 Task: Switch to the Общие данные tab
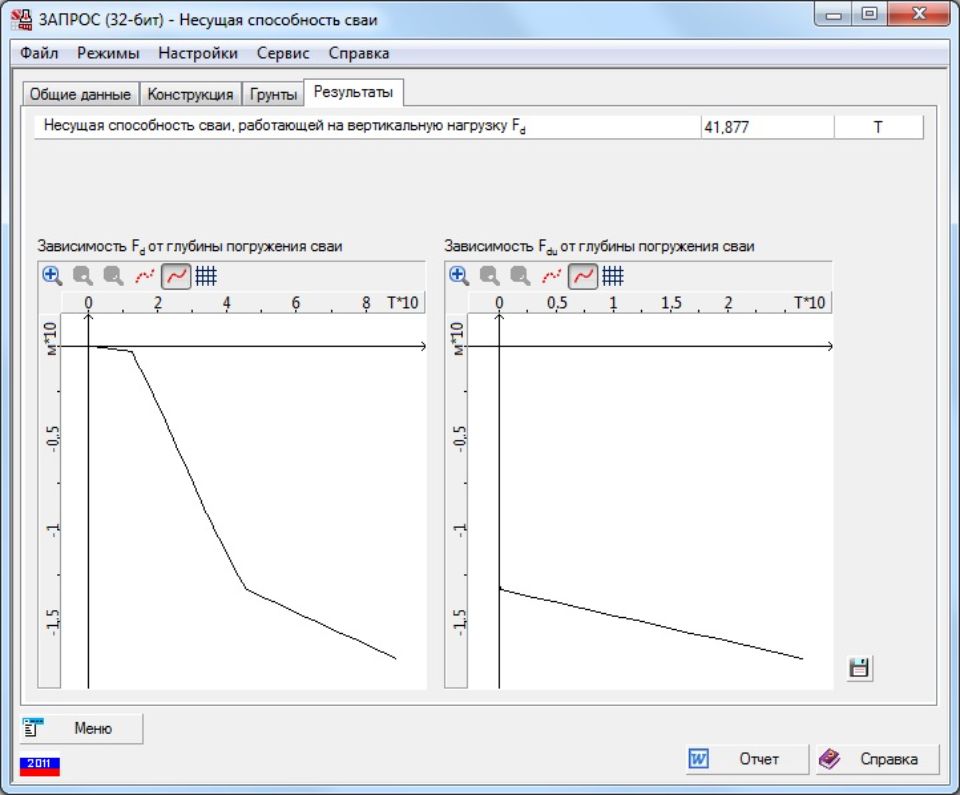click(x=80, y=95)
